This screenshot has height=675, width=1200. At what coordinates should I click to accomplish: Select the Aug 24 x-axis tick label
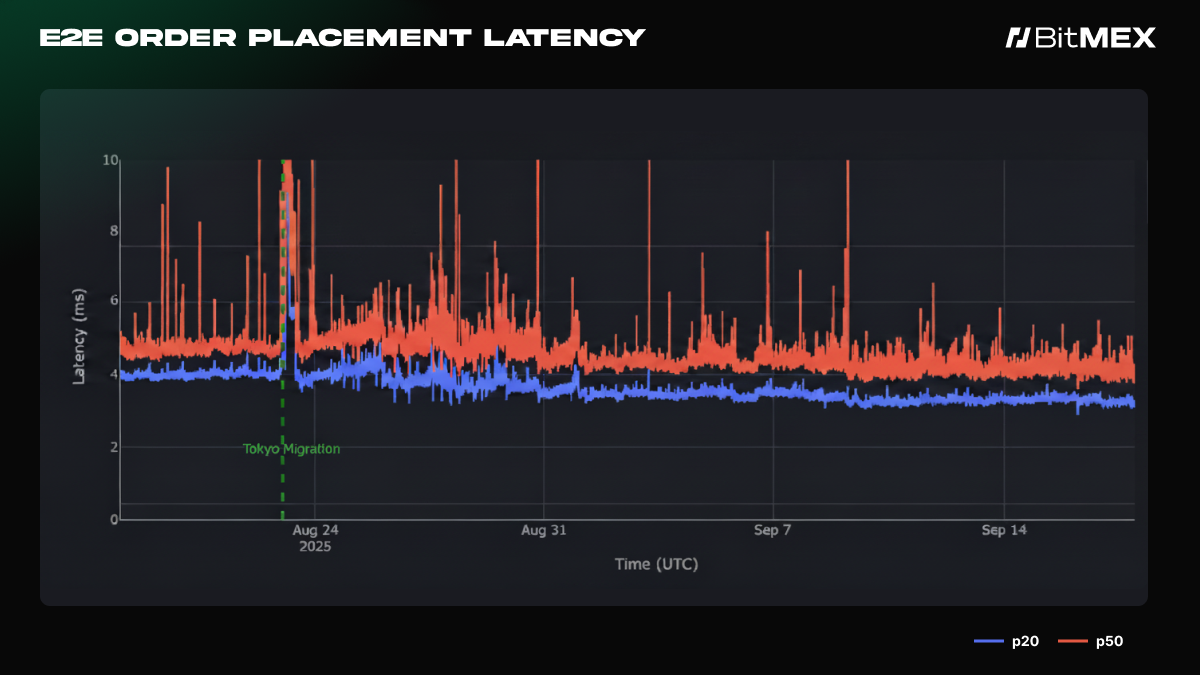tap(314, 531)
